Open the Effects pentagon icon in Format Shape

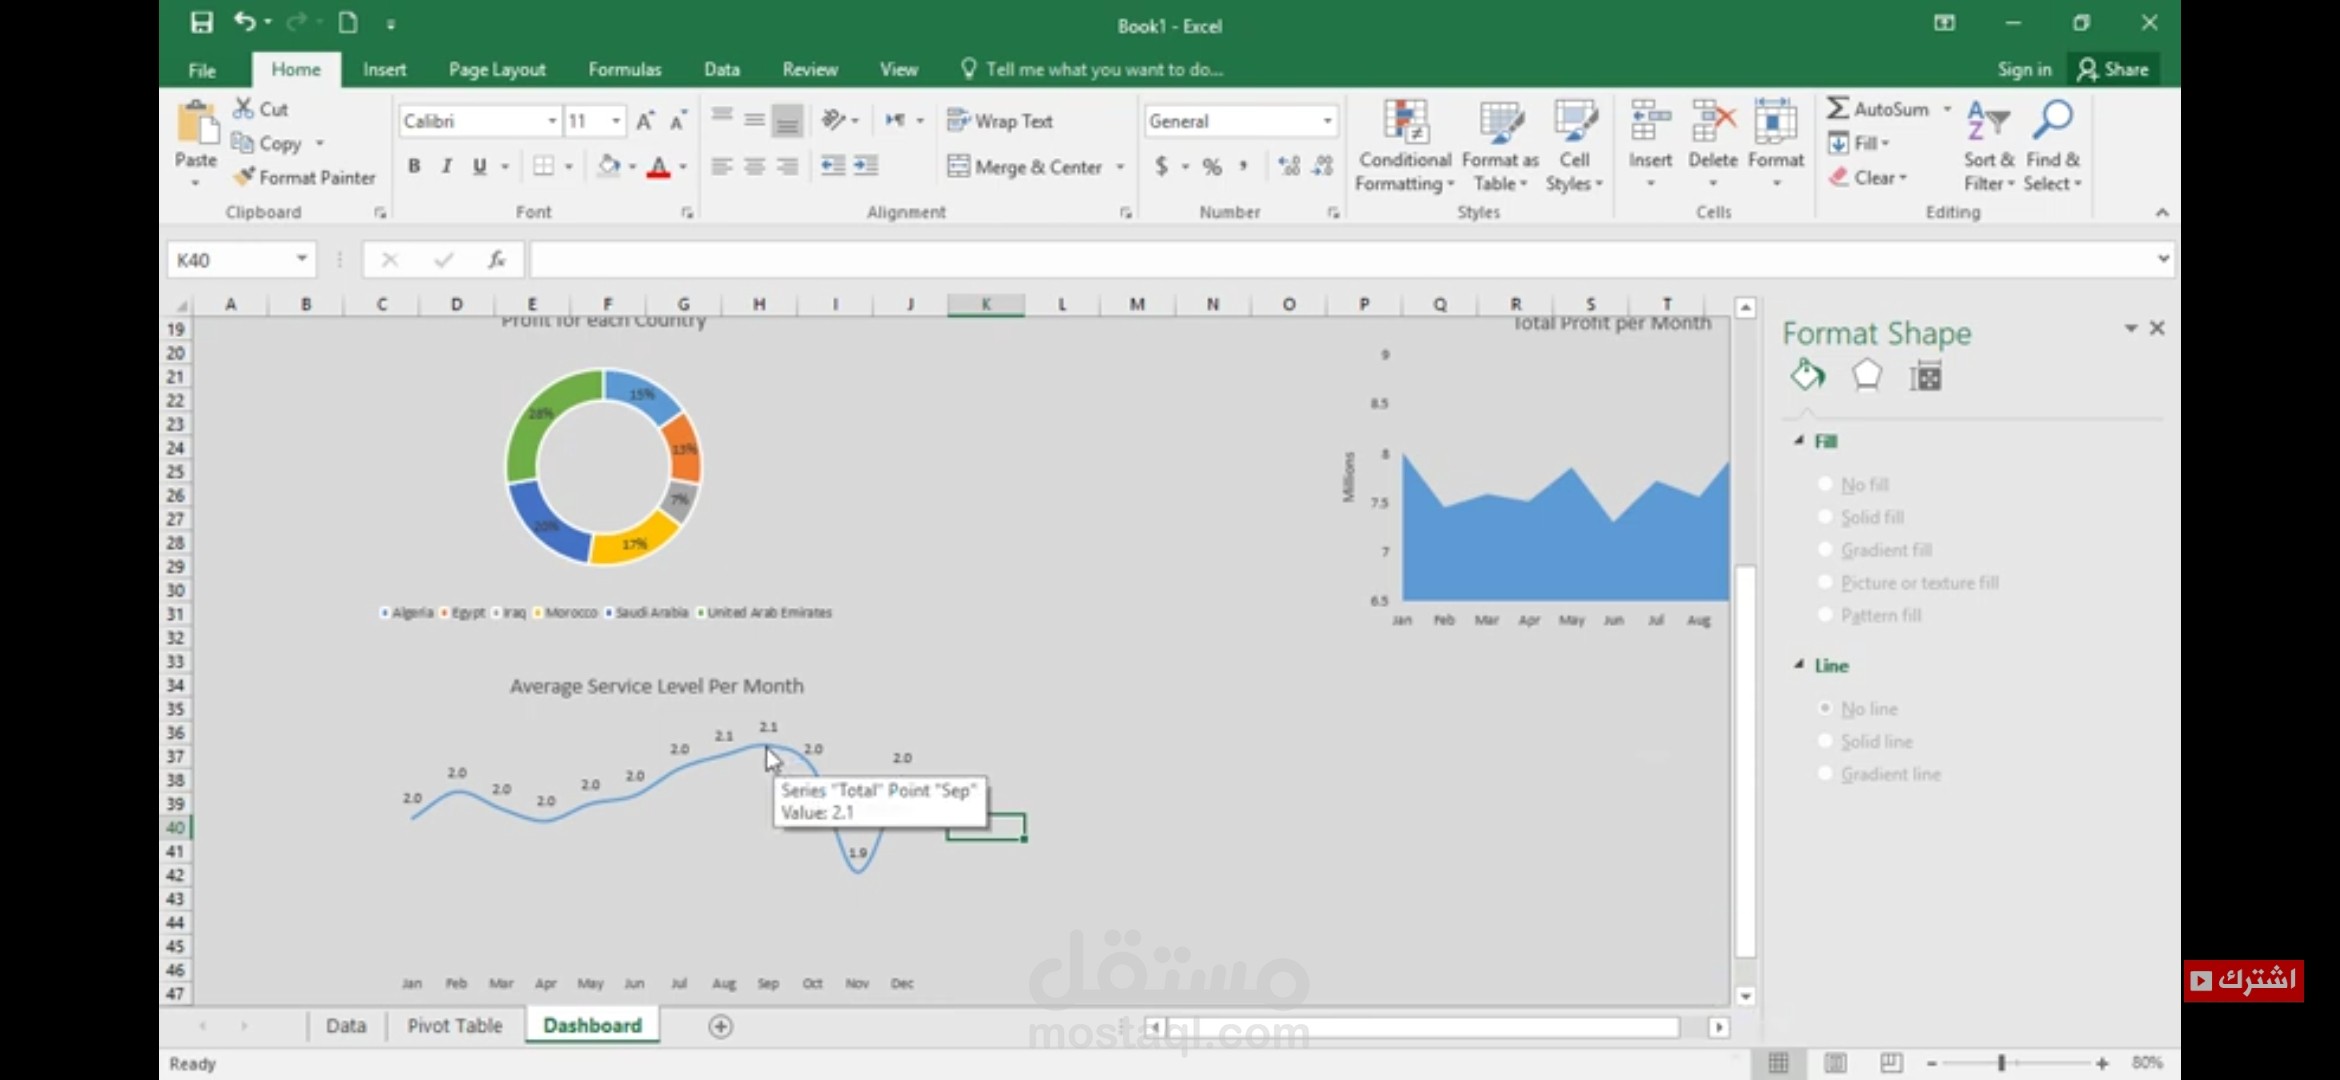[x=1866, y=376]
